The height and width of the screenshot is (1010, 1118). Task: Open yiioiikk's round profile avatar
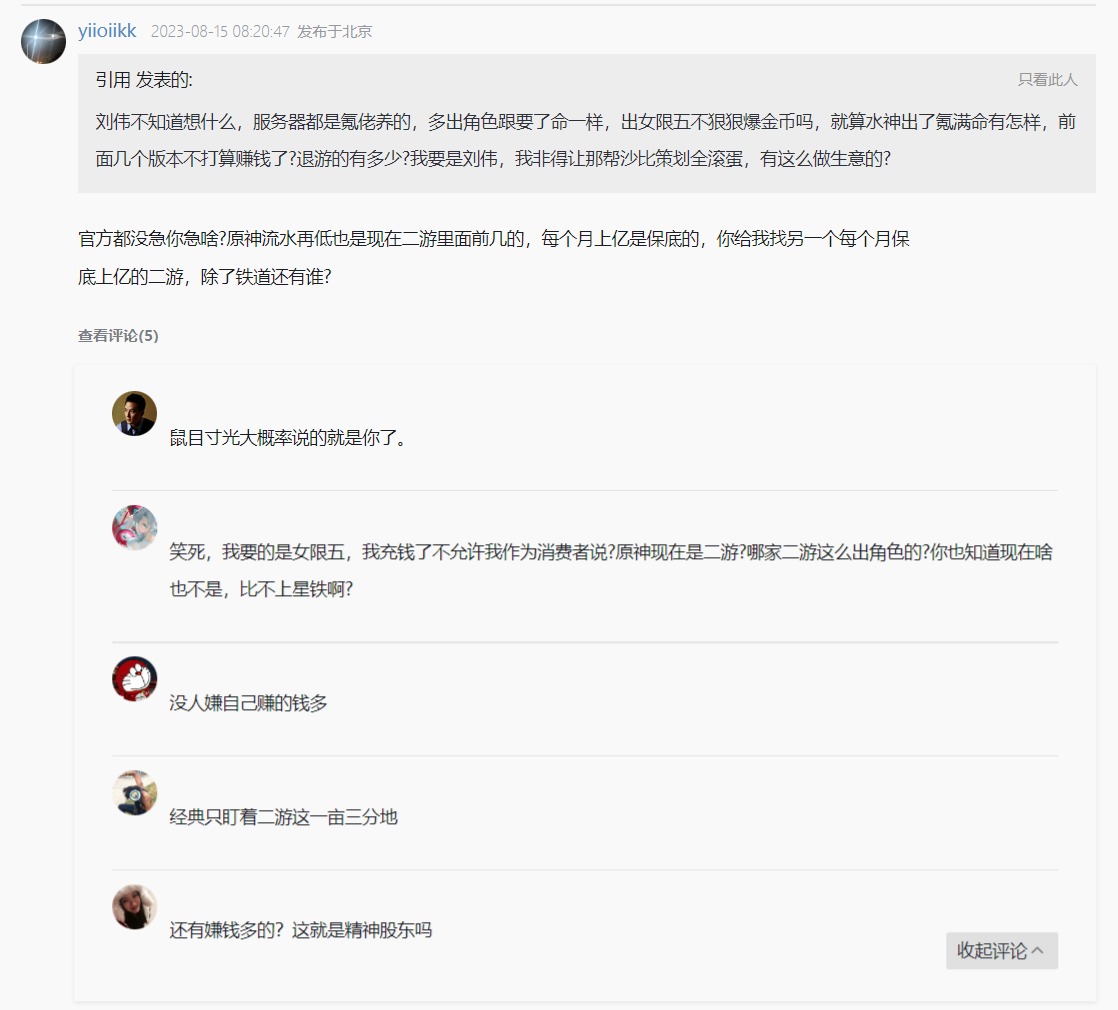pyautogui.click(x=43, y=41)
